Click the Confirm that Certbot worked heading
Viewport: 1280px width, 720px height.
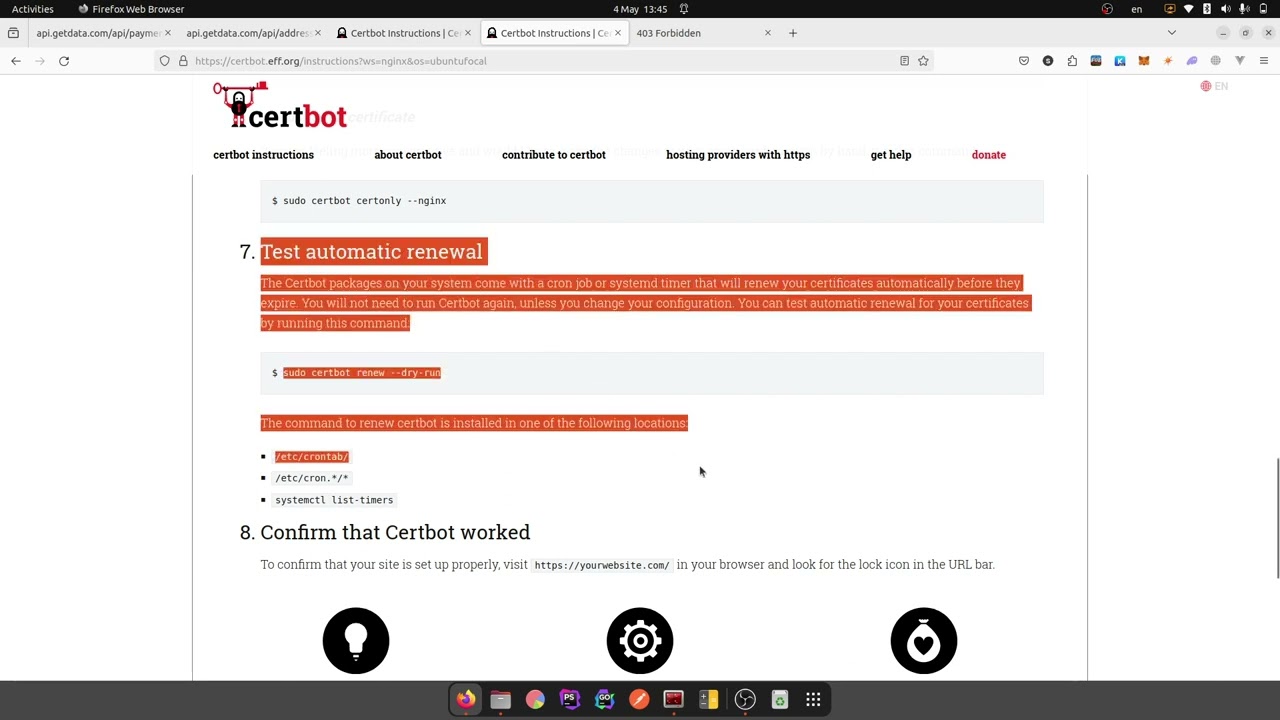pos(395,532)
